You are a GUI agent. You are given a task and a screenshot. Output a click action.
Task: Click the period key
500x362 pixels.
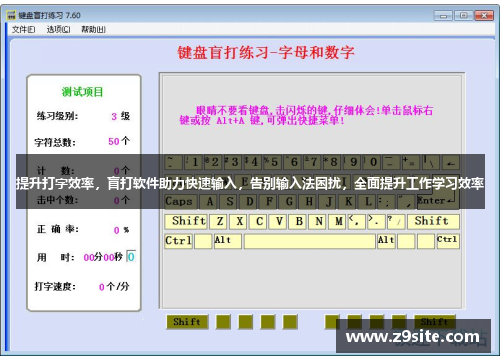coord(376,221)
